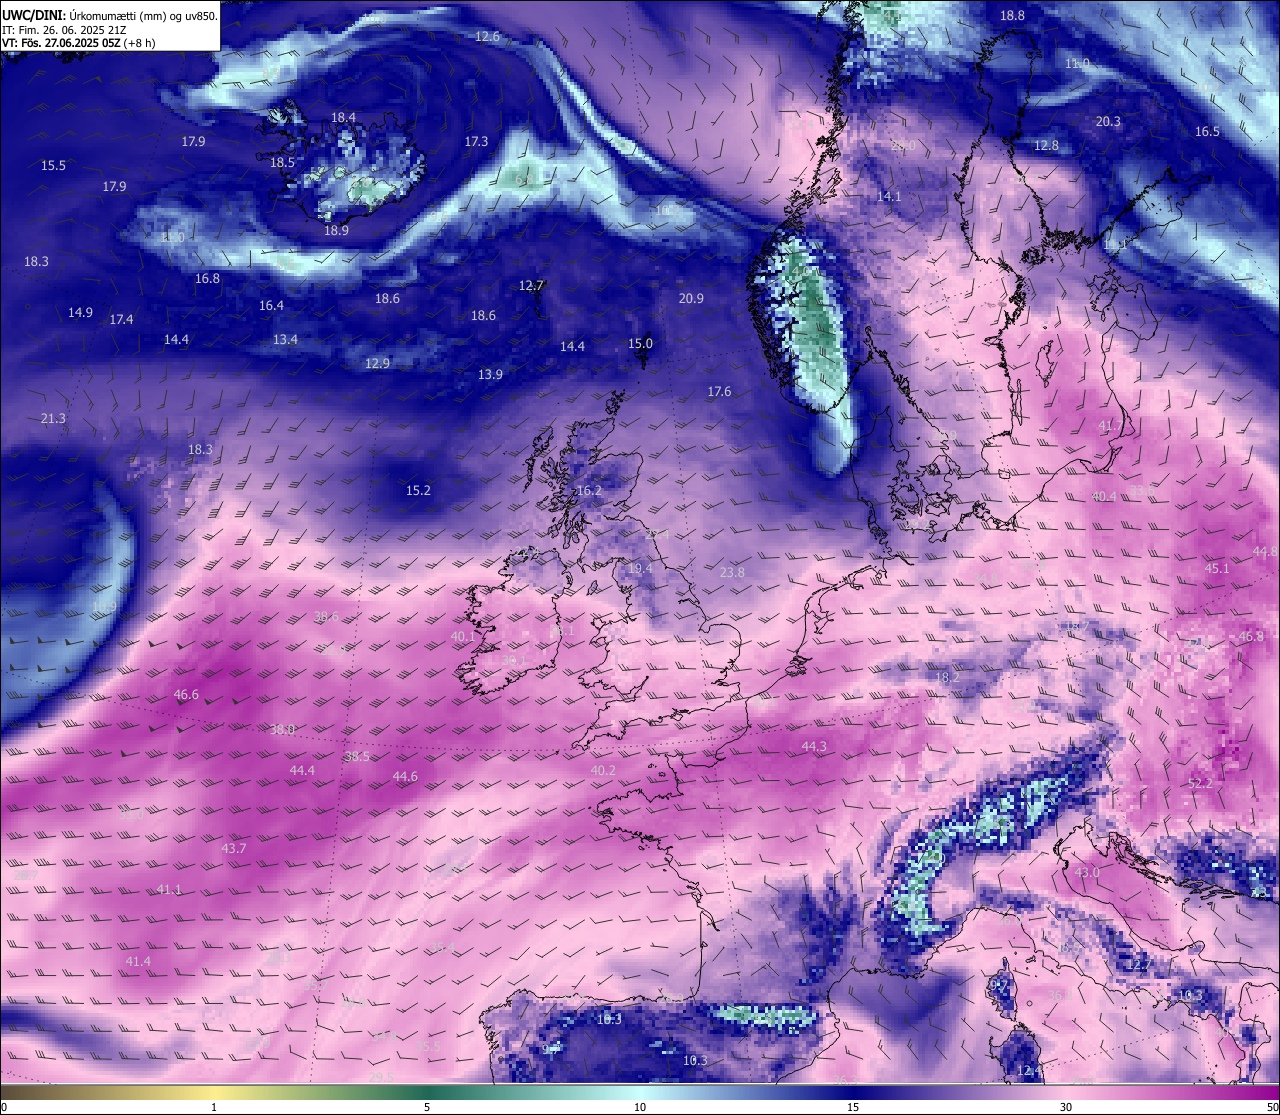Click the 21.3 value label
The image size is (1280, 1115).
(53, 419)
